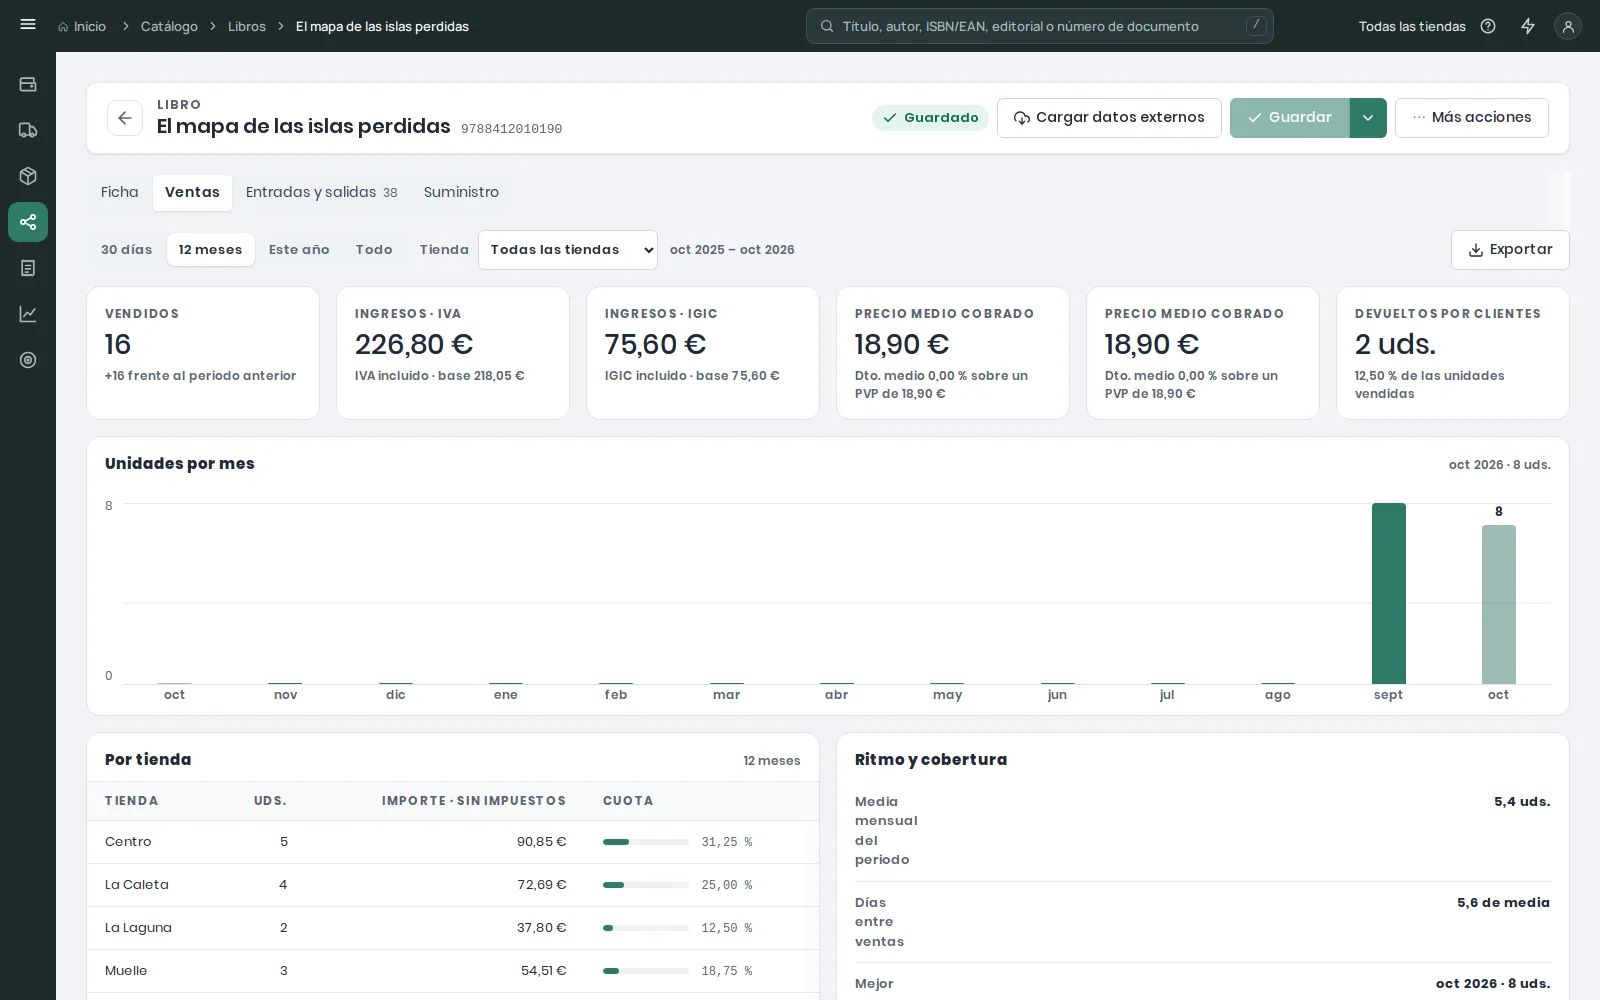1600x1000 pixels.
Task: Select the 12 meses period
Action: pyautogui.click(x=210, y=250)
